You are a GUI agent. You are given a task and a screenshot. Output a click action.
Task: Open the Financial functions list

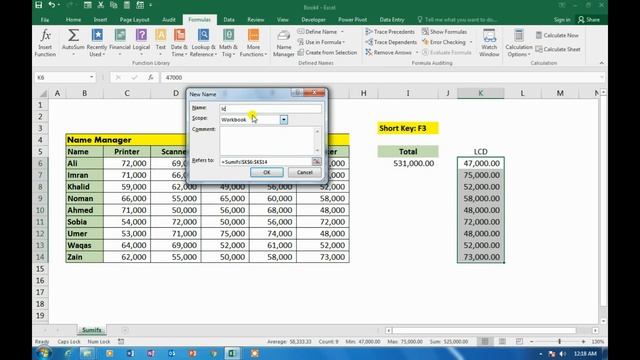[x=120, y=43]
